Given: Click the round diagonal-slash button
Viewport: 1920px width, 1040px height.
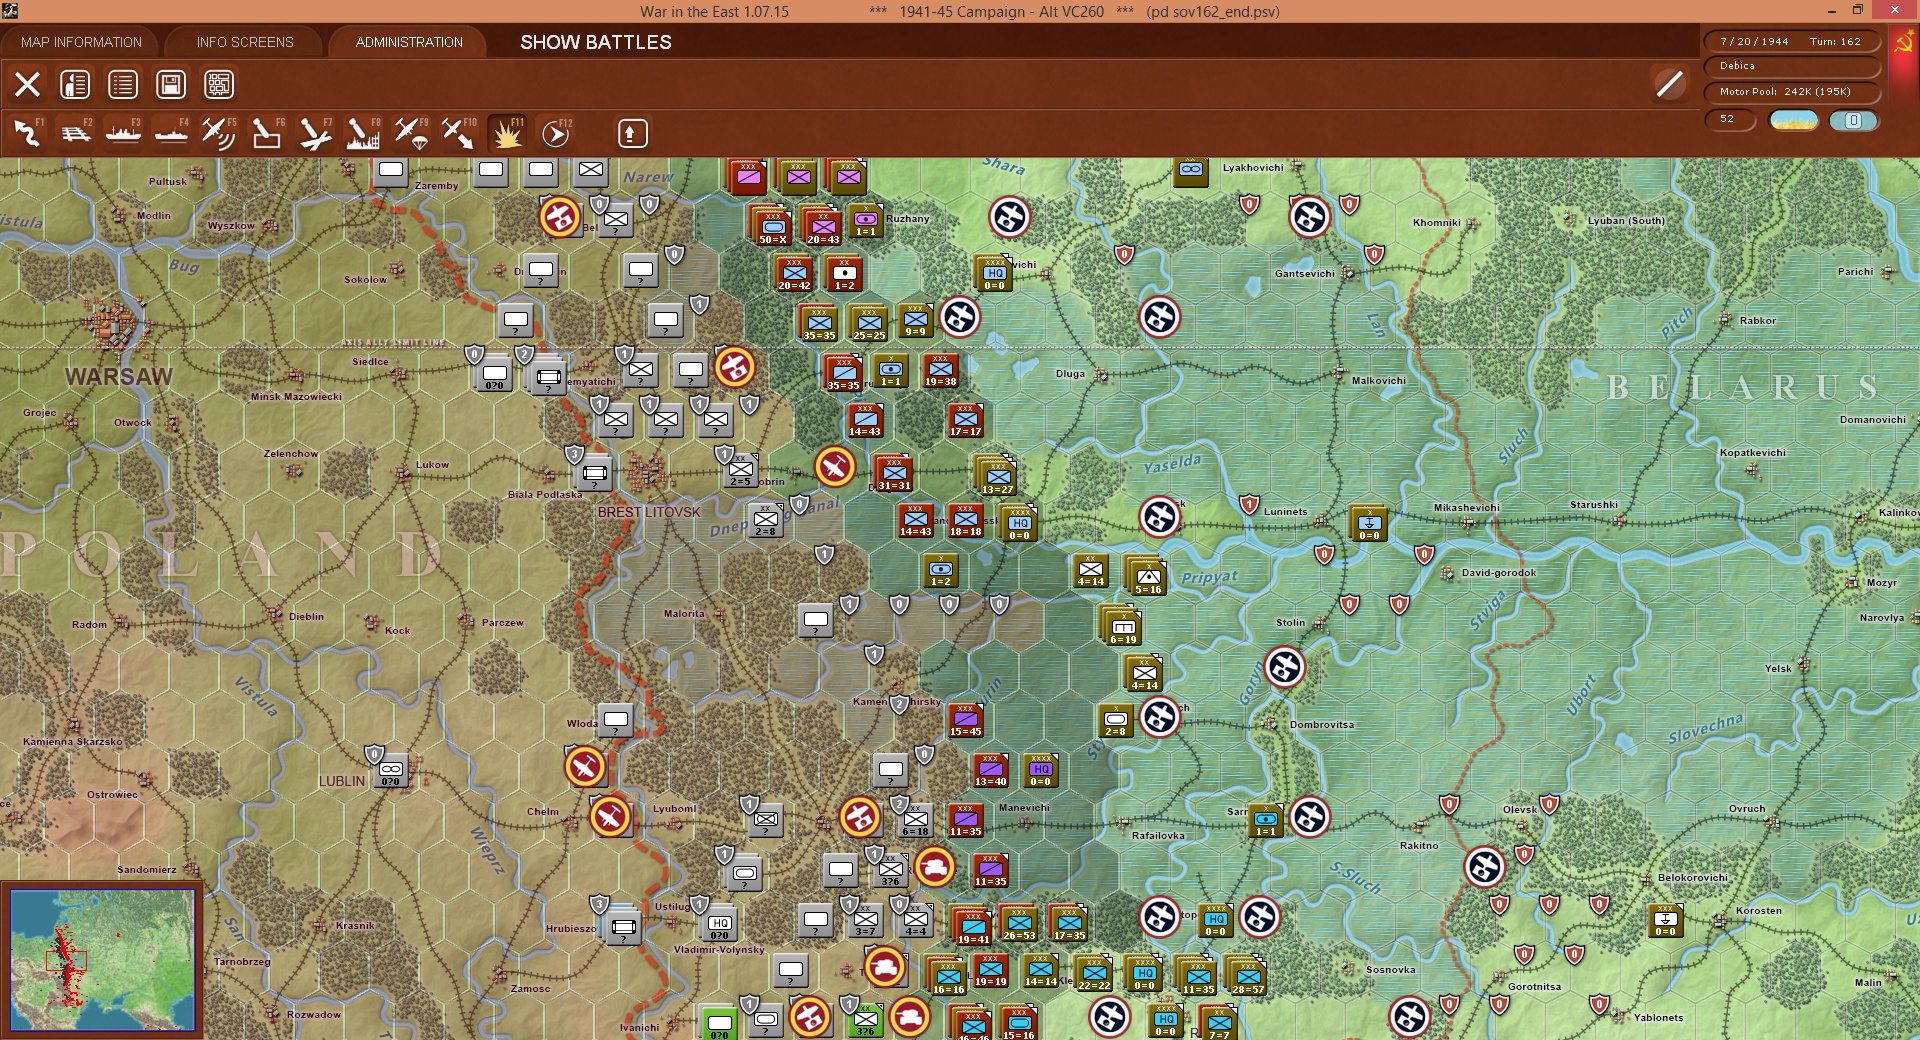Looking at the screenshot, I should pyautogui.click(x=1669, y=84).
